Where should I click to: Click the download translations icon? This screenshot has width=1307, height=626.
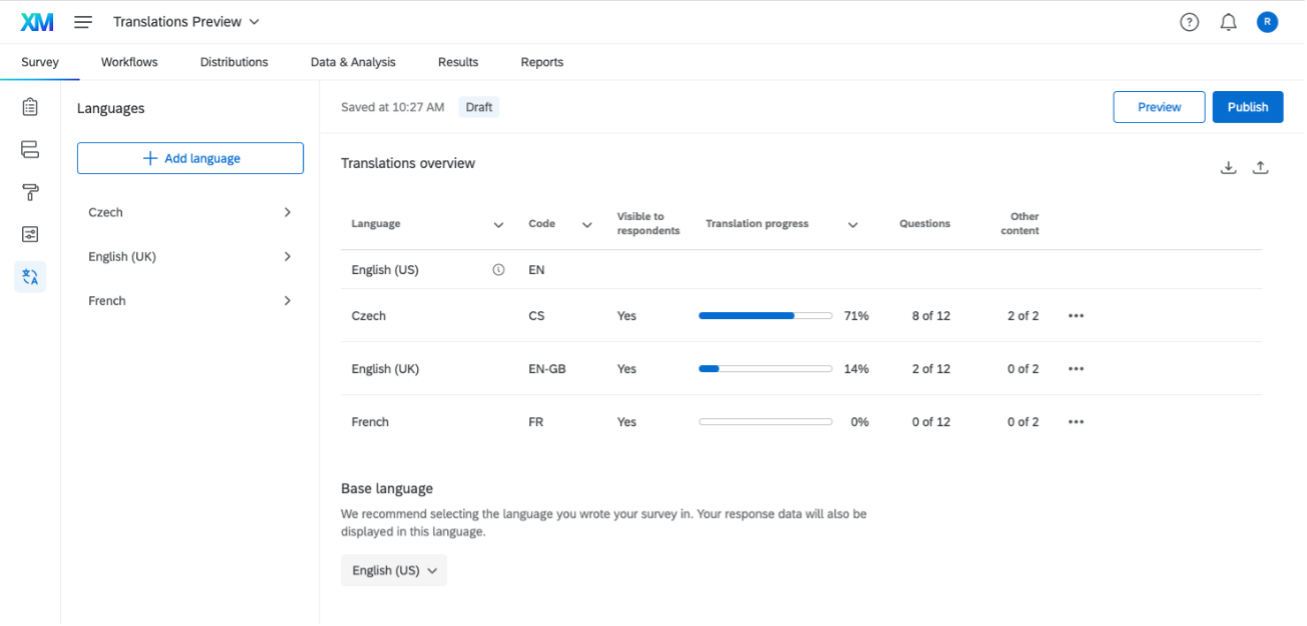1228,168
